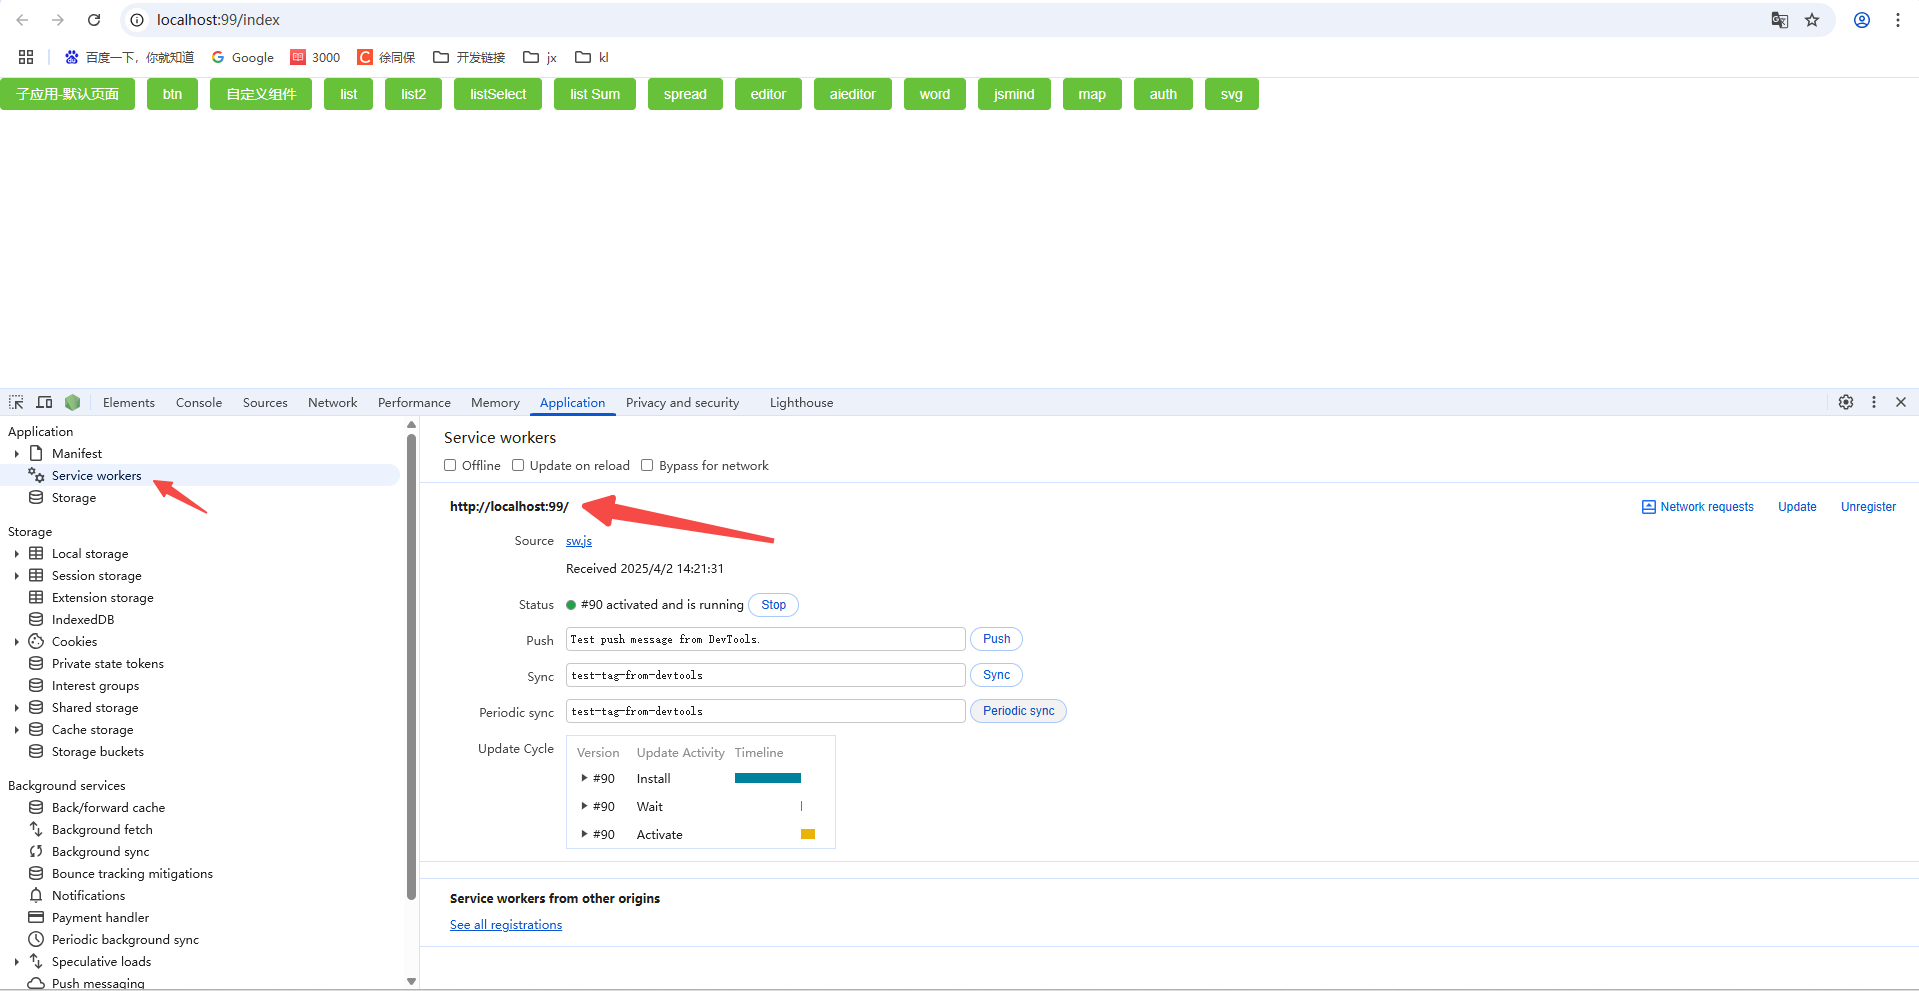This screenshot has width=1919, height=991.
Task: Expand the #90 Install row in Update Cycle
Action: tap(584, 777)
